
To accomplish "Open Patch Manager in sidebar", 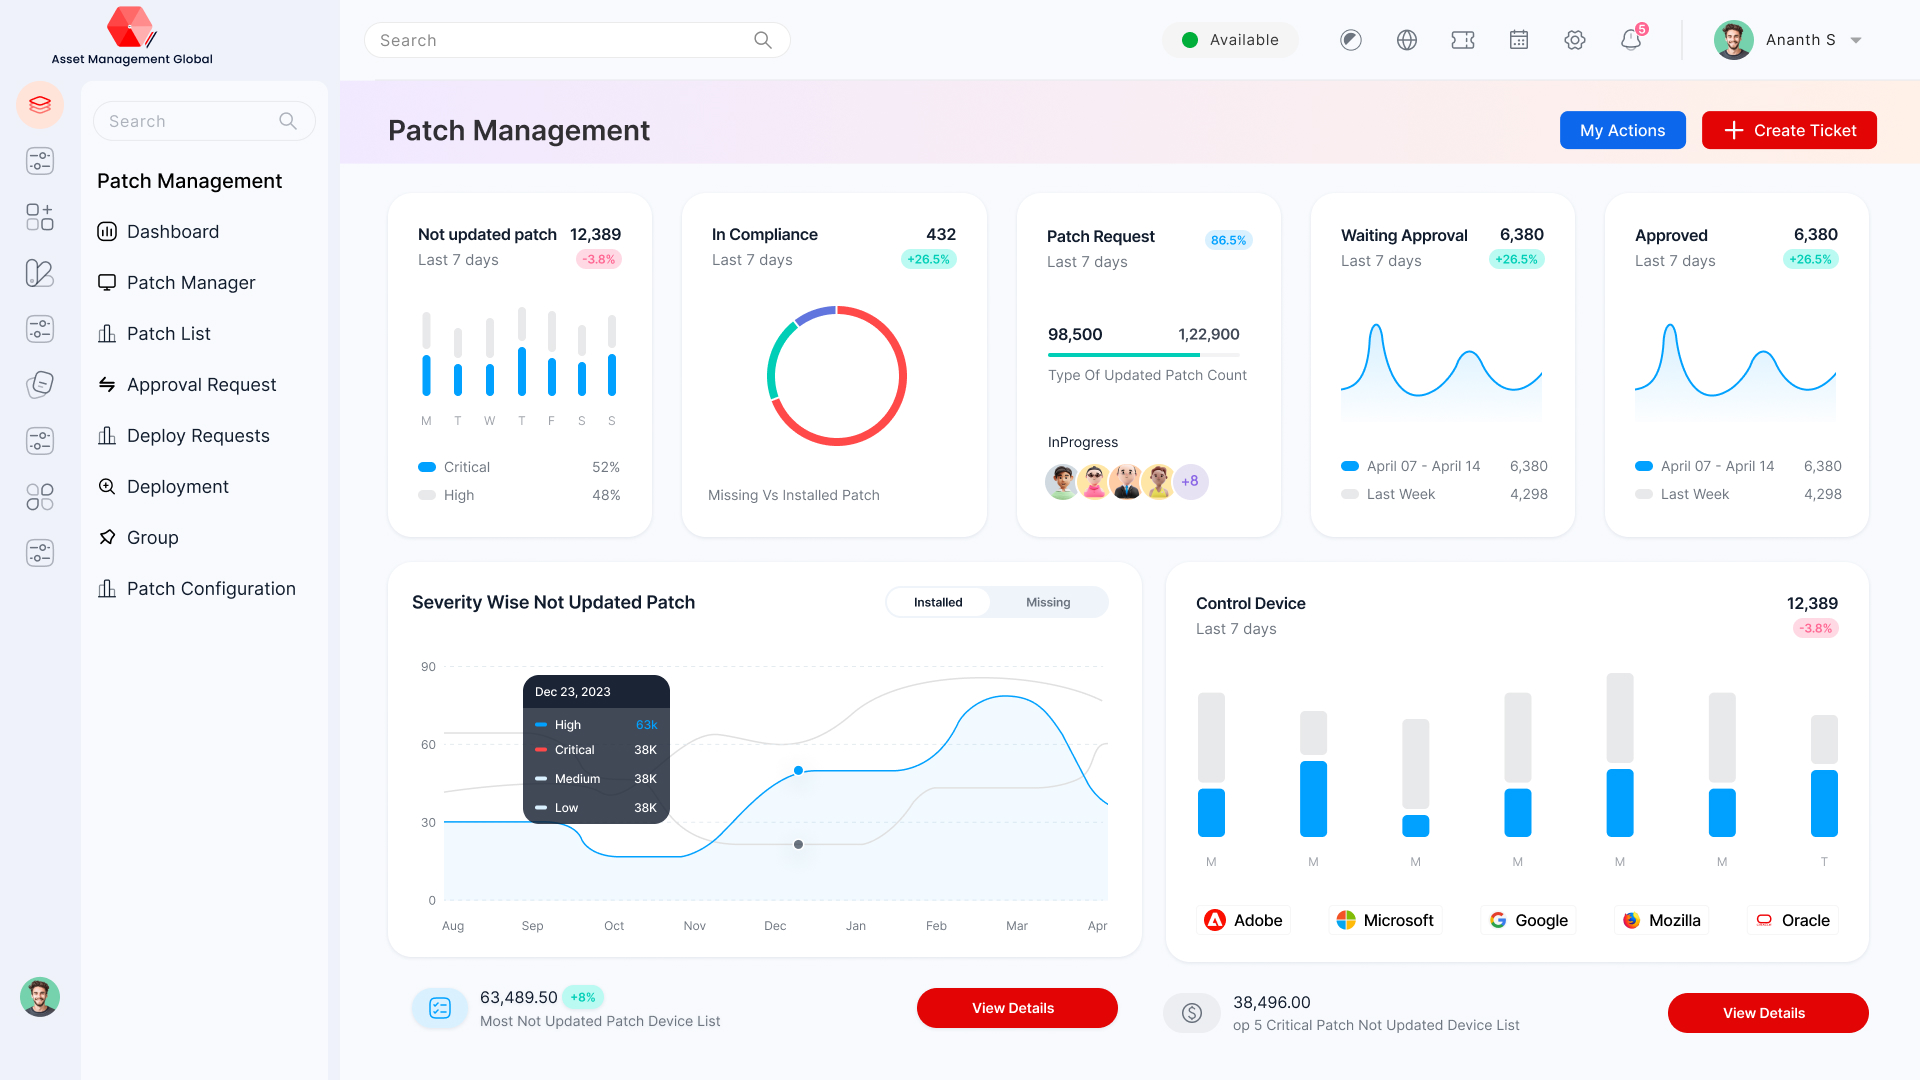I will 190,283.
